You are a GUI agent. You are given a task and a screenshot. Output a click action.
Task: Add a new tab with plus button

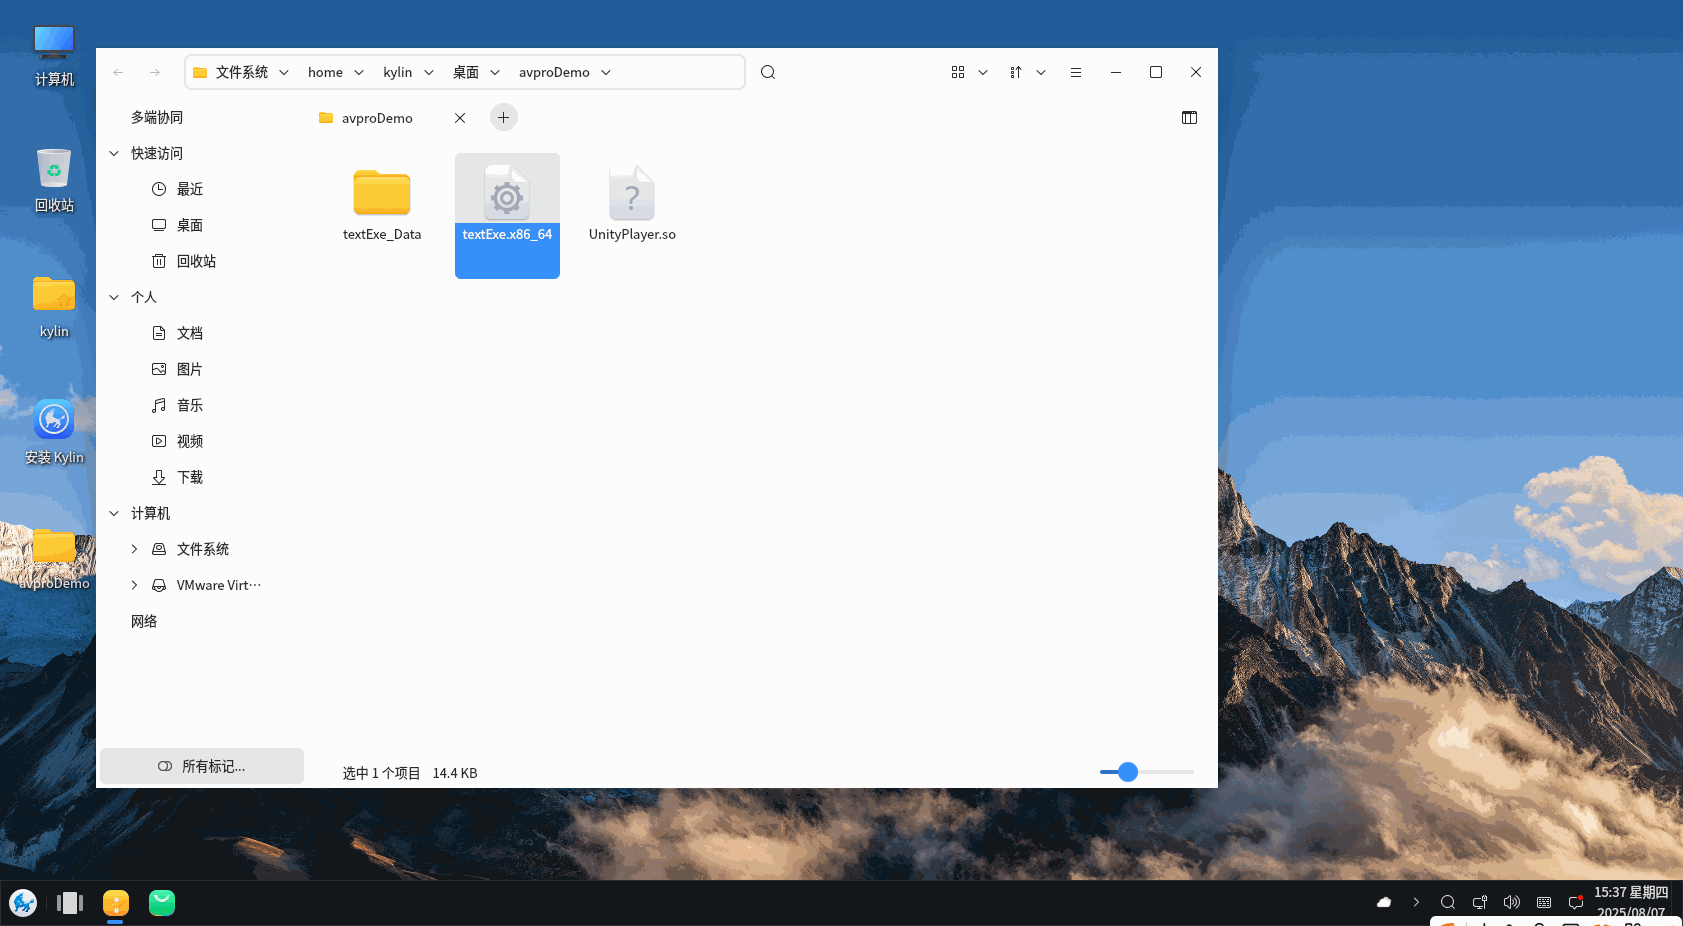[503, 118]
